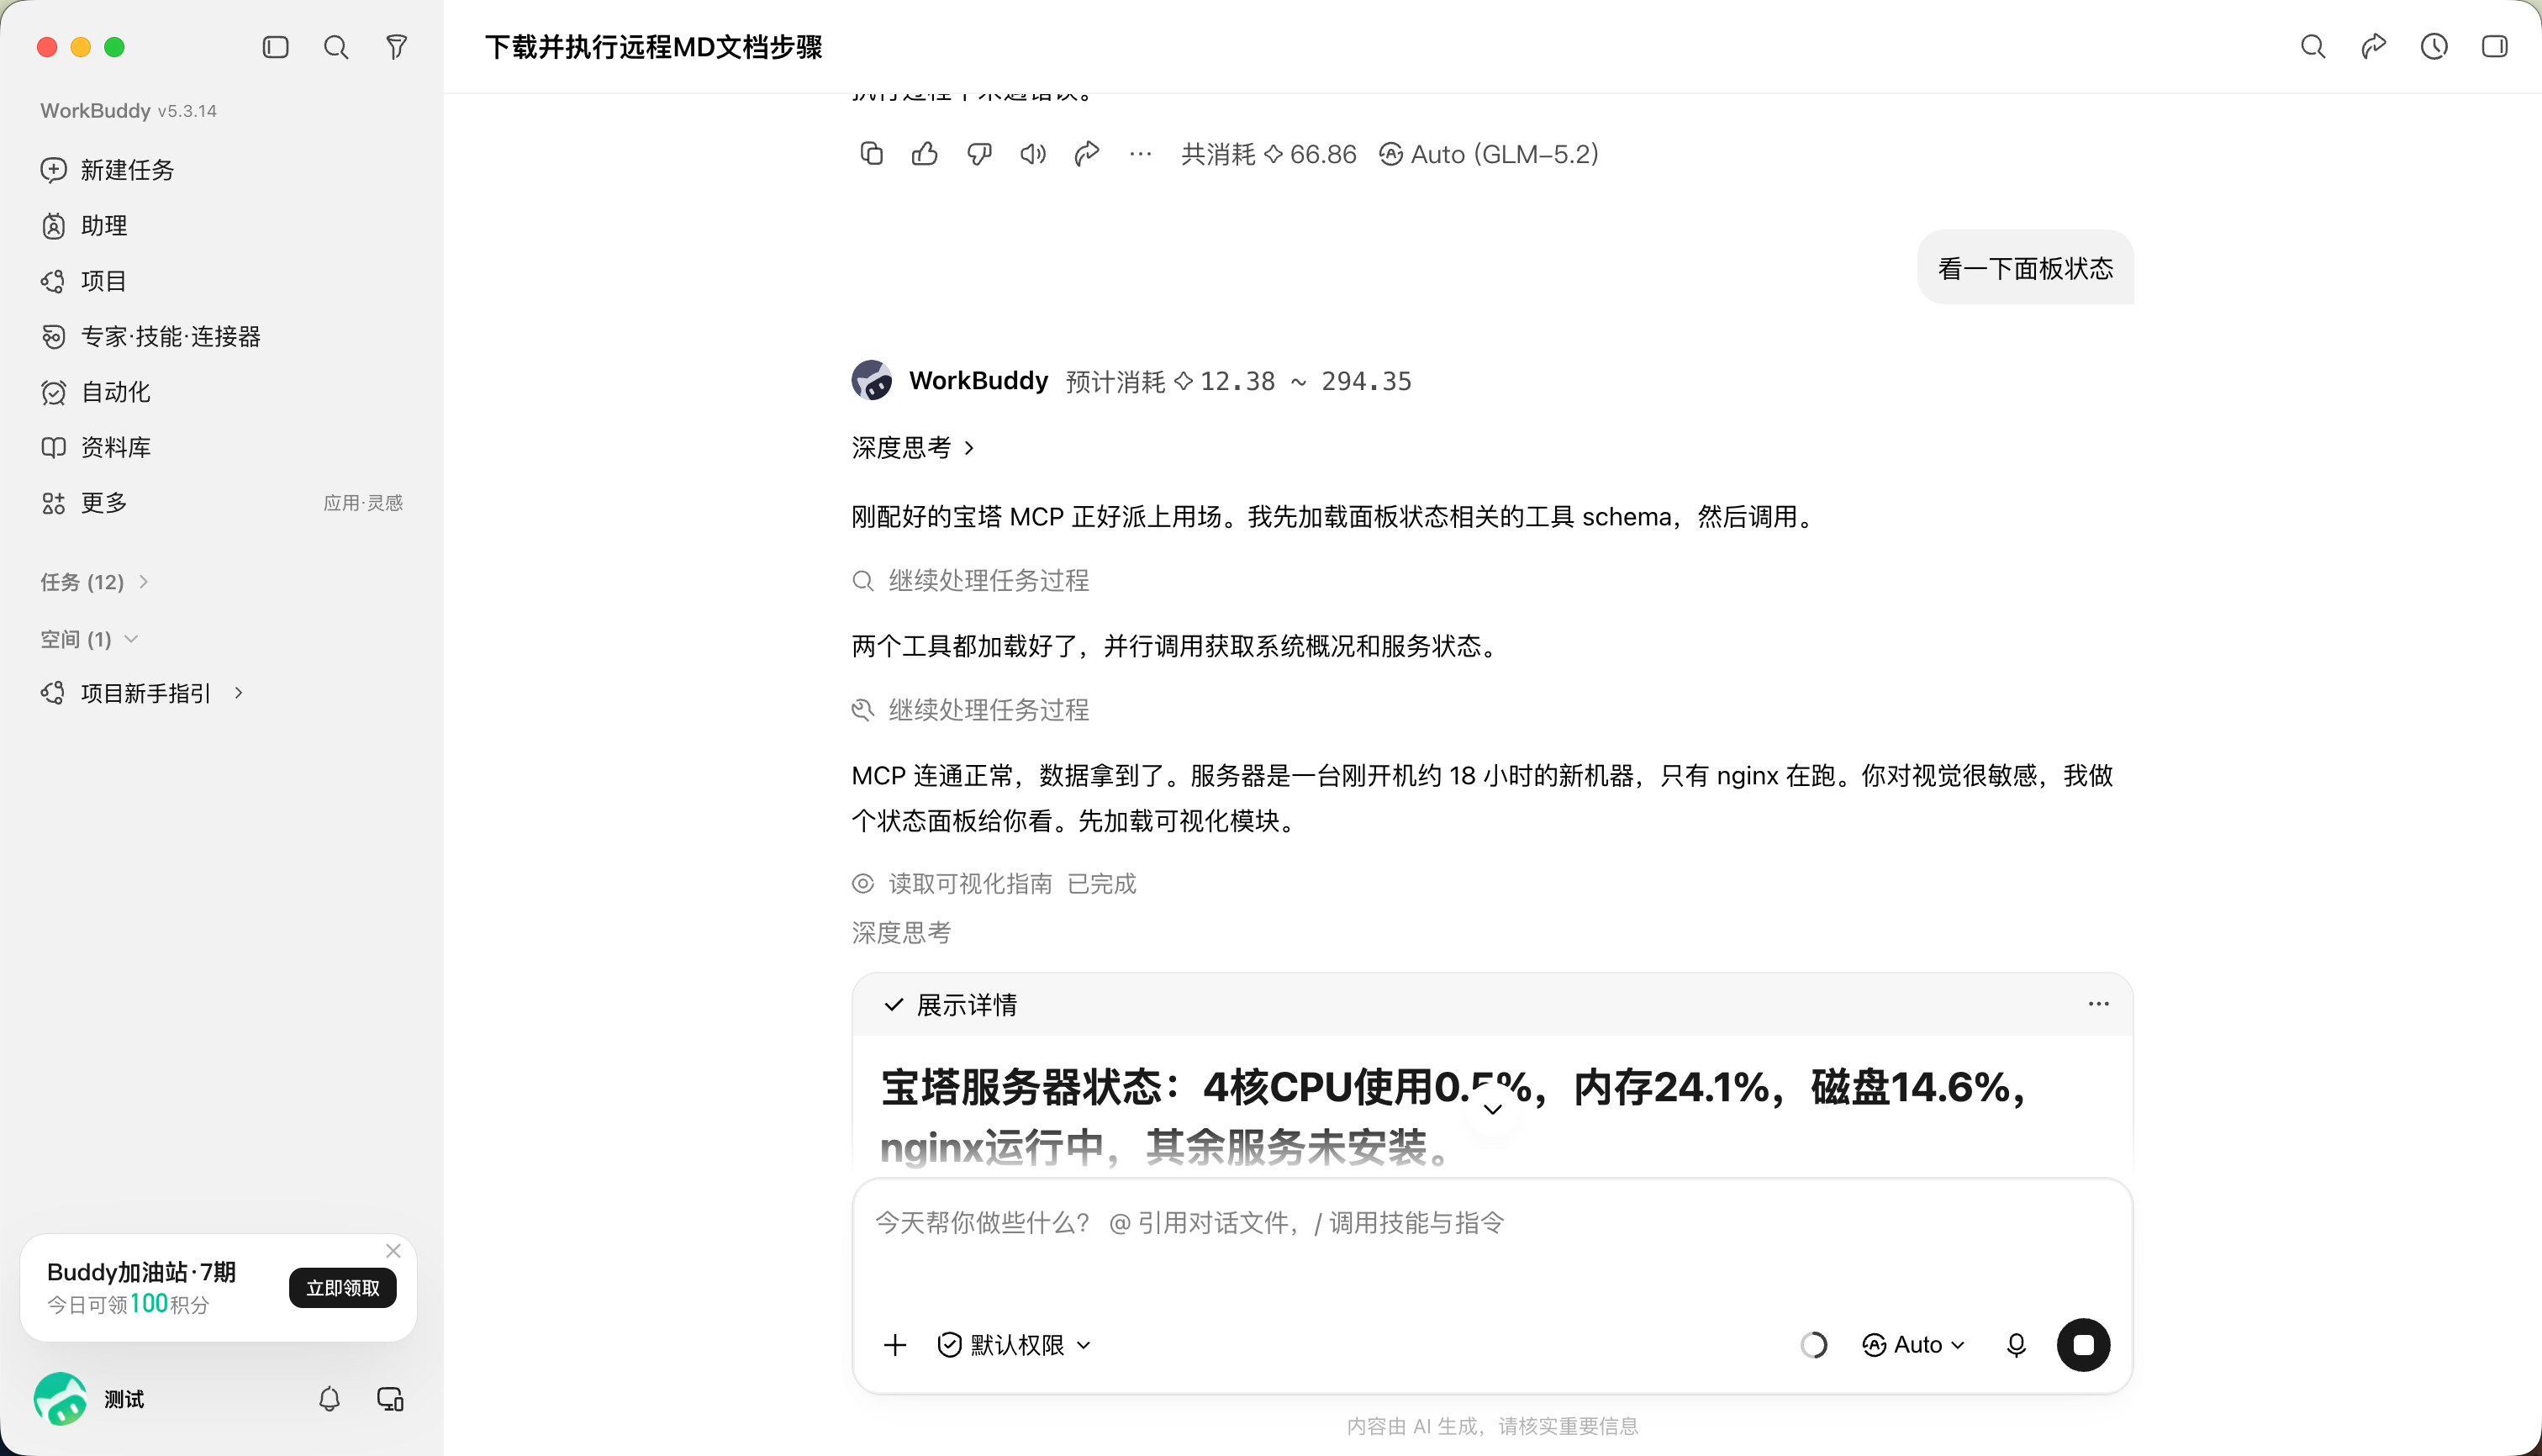The image size is (2542, 1456).
Task: Focus the 今天帮你做些什么 message input
Action: [x=1492, y=1223]
